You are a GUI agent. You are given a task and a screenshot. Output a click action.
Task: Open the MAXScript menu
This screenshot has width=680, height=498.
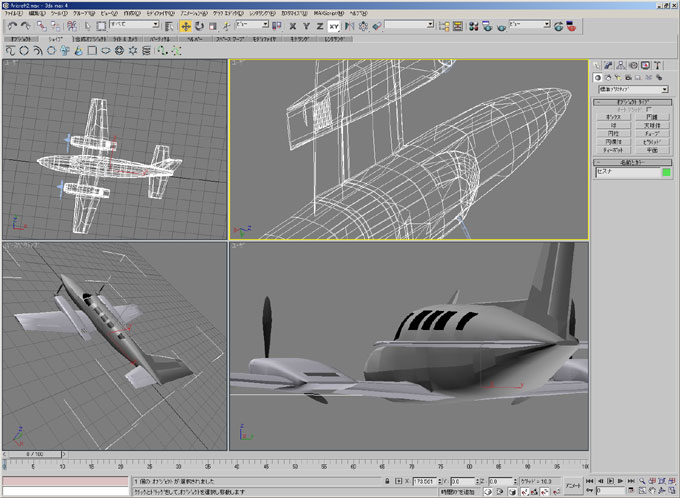click(328, 13)
